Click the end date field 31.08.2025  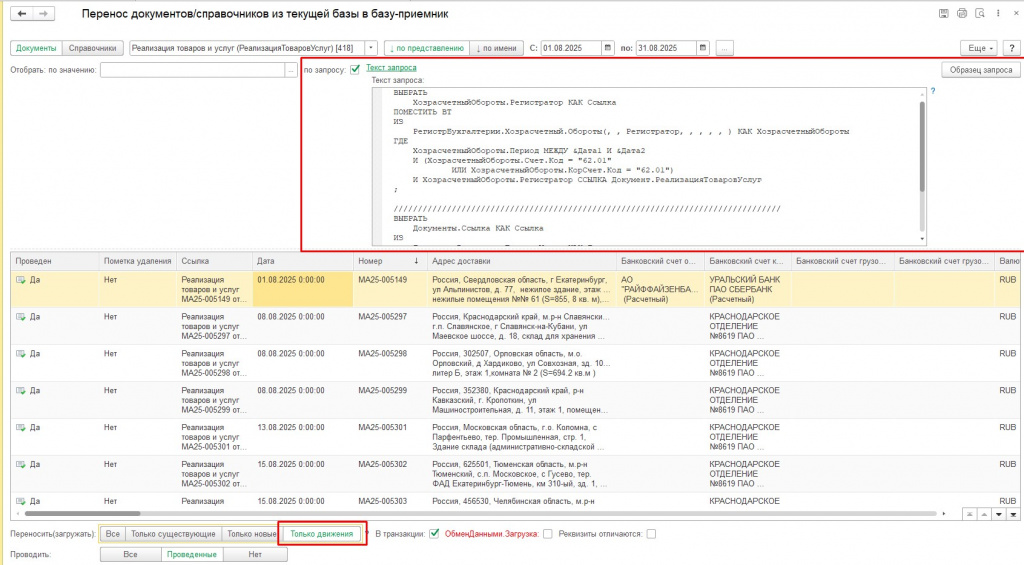[665, 48]
